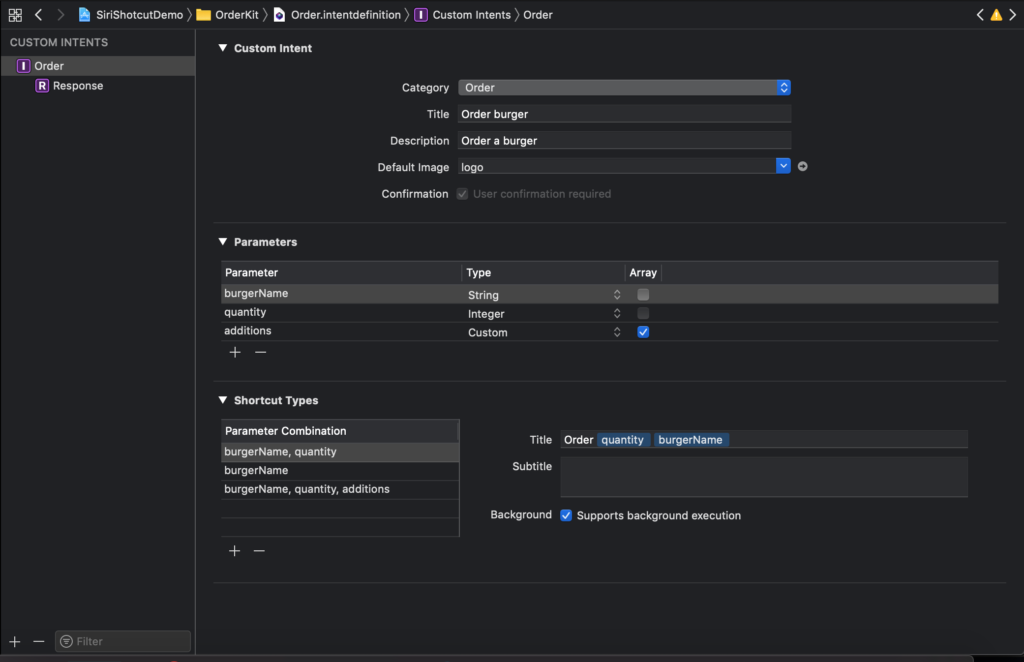Add a new custom intent in sidebar

[14, 642]
